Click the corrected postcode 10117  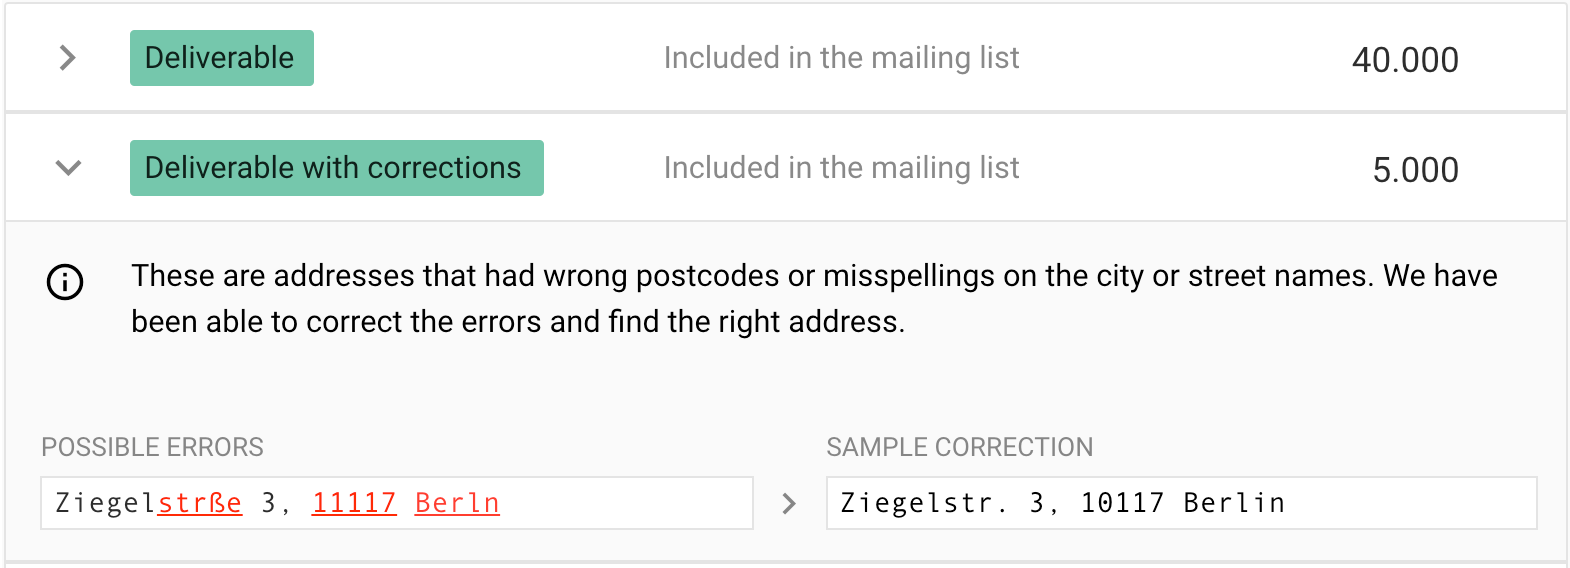[1122, 503]
